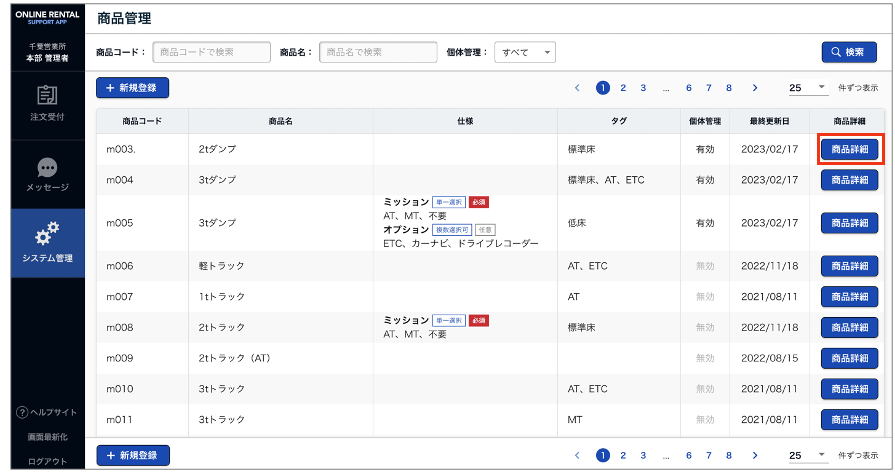Click ログアウト in the sidebar
895x472 pixels.
pyautogui.click(x=46, y=461)
